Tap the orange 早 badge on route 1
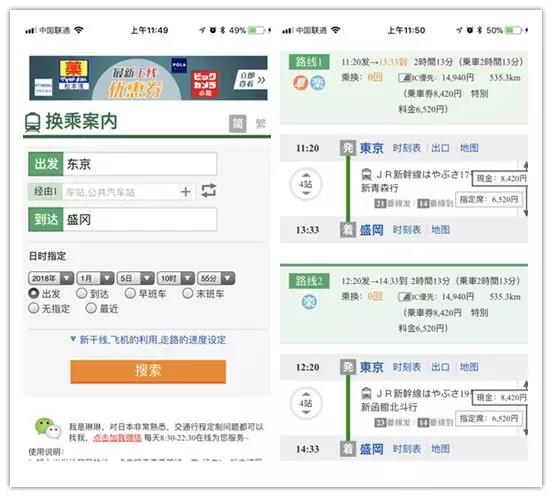552x497 pixels. tap(300, 83)
